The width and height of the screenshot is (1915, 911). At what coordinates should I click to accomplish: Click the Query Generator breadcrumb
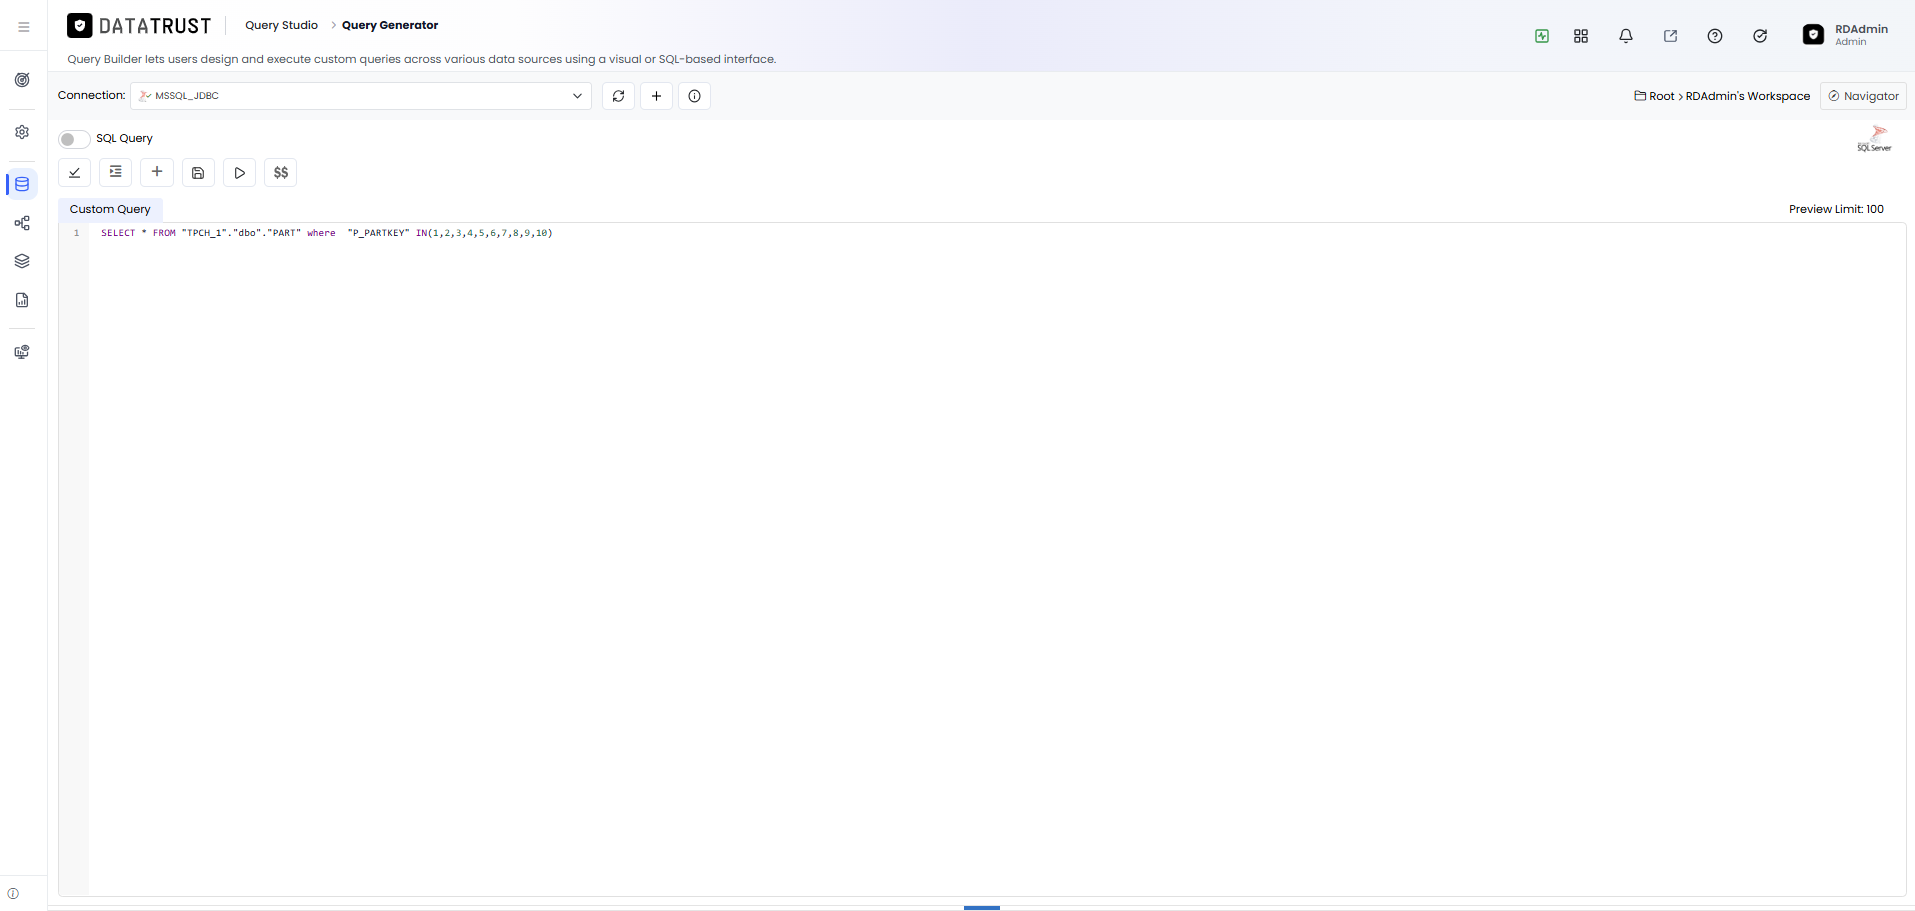point(390,25)
